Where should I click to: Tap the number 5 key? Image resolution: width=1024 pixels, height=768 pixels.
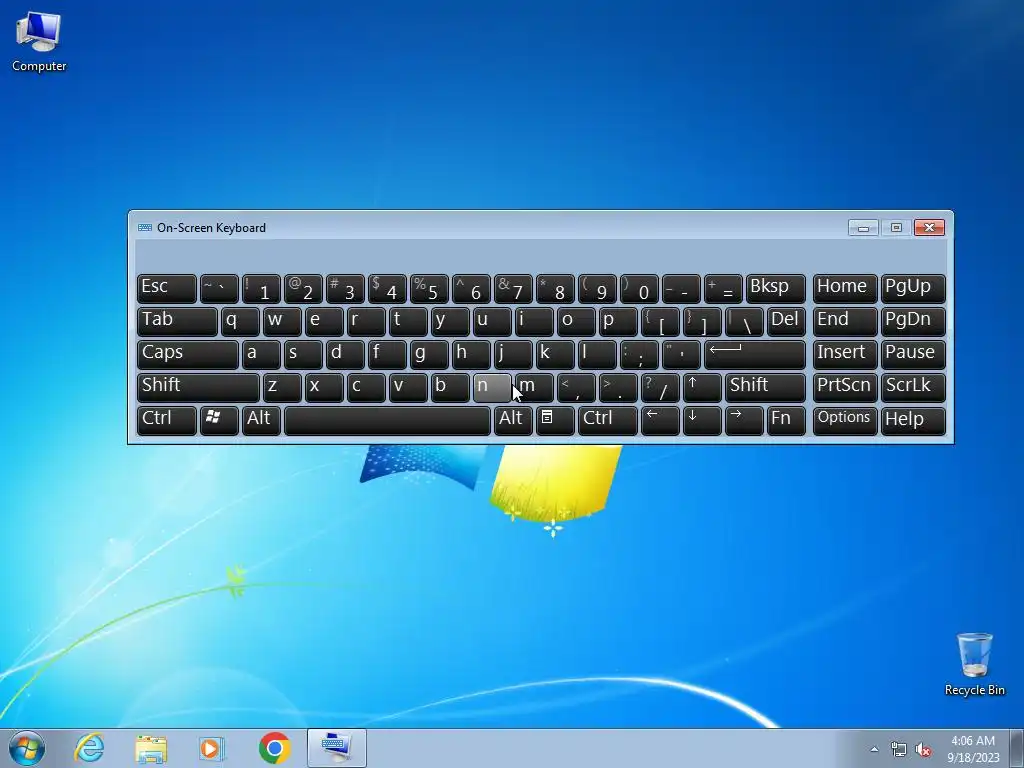pyautogui.click(x=429, y=289)
